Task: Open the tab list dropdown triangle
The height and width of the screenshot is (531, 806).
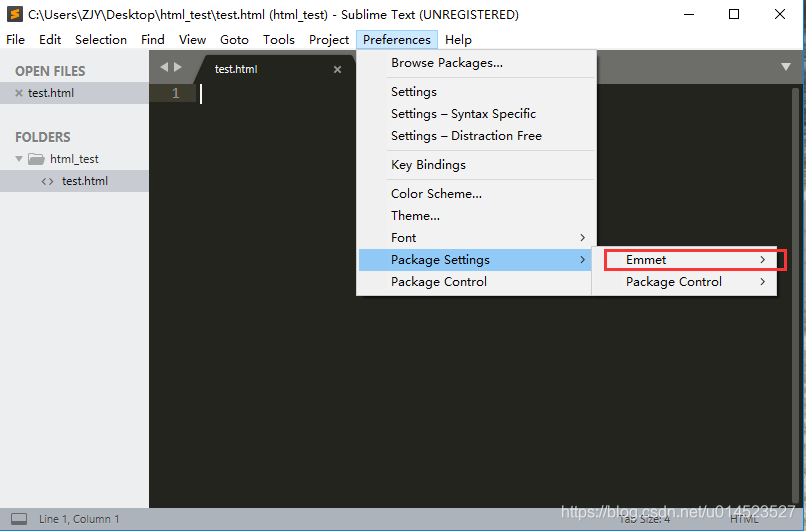Action: click(785, 67)
